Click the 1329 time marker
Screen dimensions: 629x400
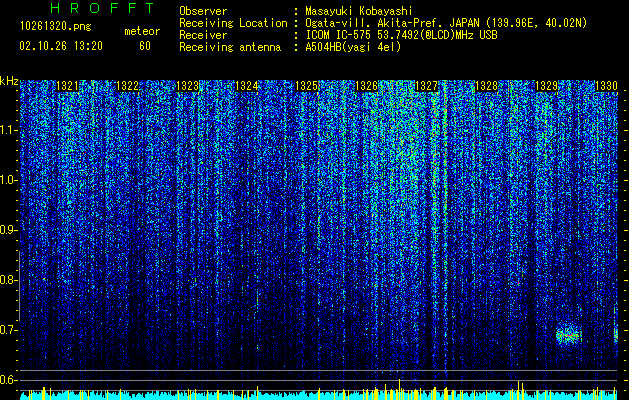(546, 86)
